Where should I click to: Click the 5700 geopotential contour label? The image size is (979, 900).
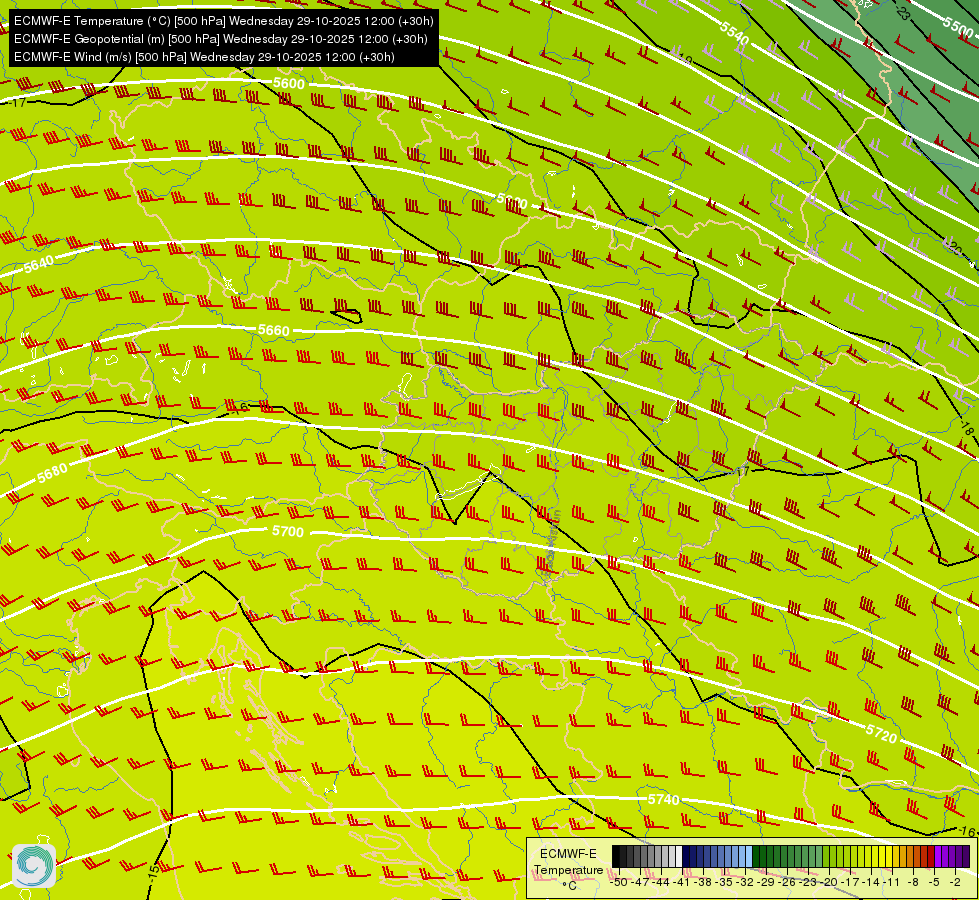[x=288, y=532]
